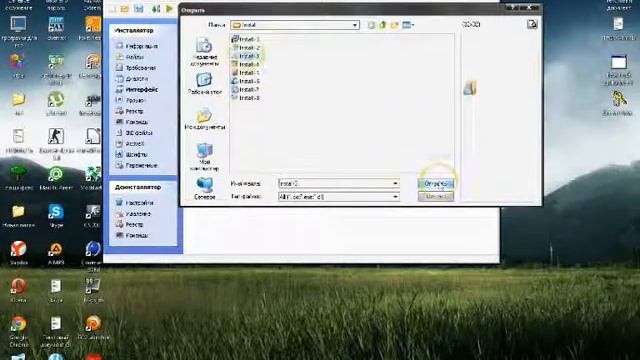Click the folder icon preview thumbnail
Screen dimensions: 640x360
point(470,88)
